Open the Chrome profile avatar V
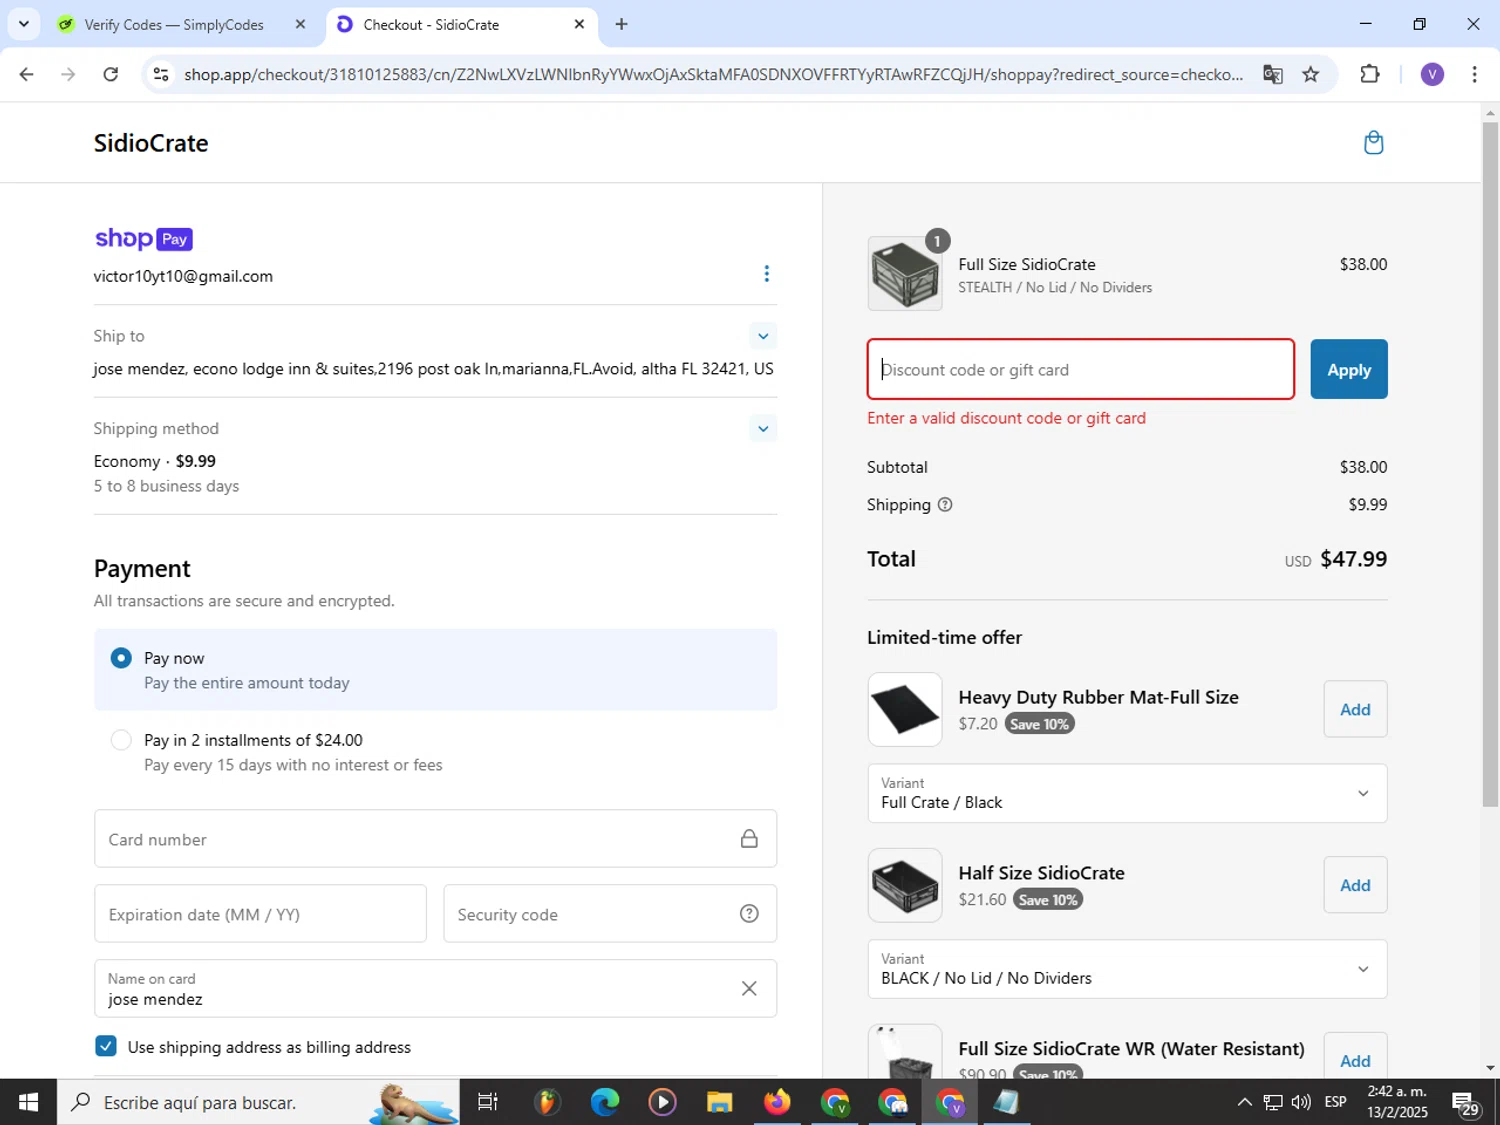Image resolution: width=1500 pixels, height=1125 pixels. point(1432,74)
